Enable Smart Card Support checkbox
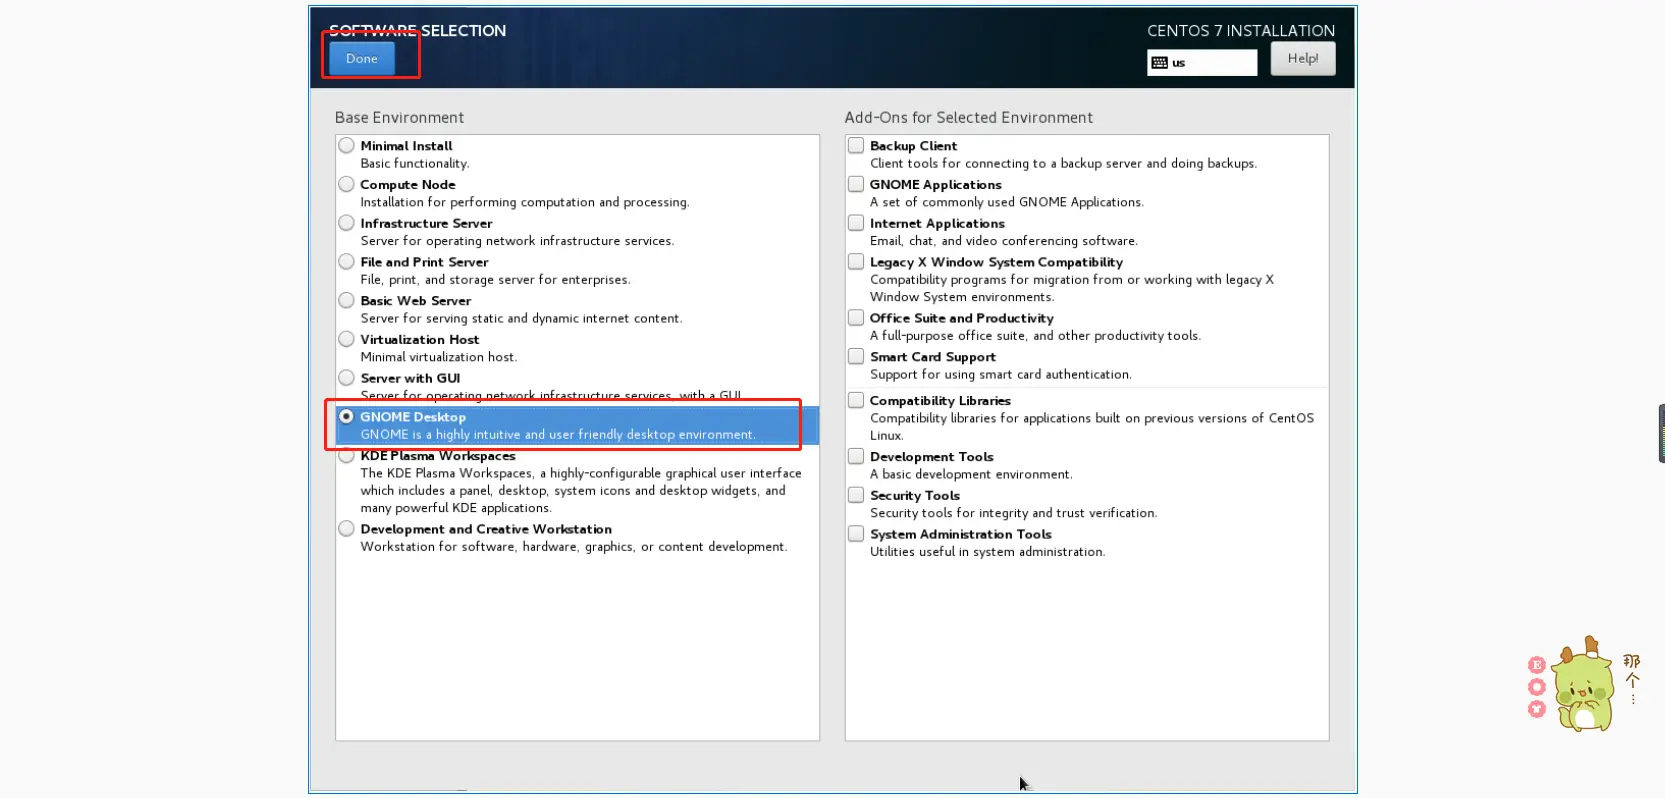The width and height of the screenshot is (1665, 798). pyautogui.click(x=856, y=356)
